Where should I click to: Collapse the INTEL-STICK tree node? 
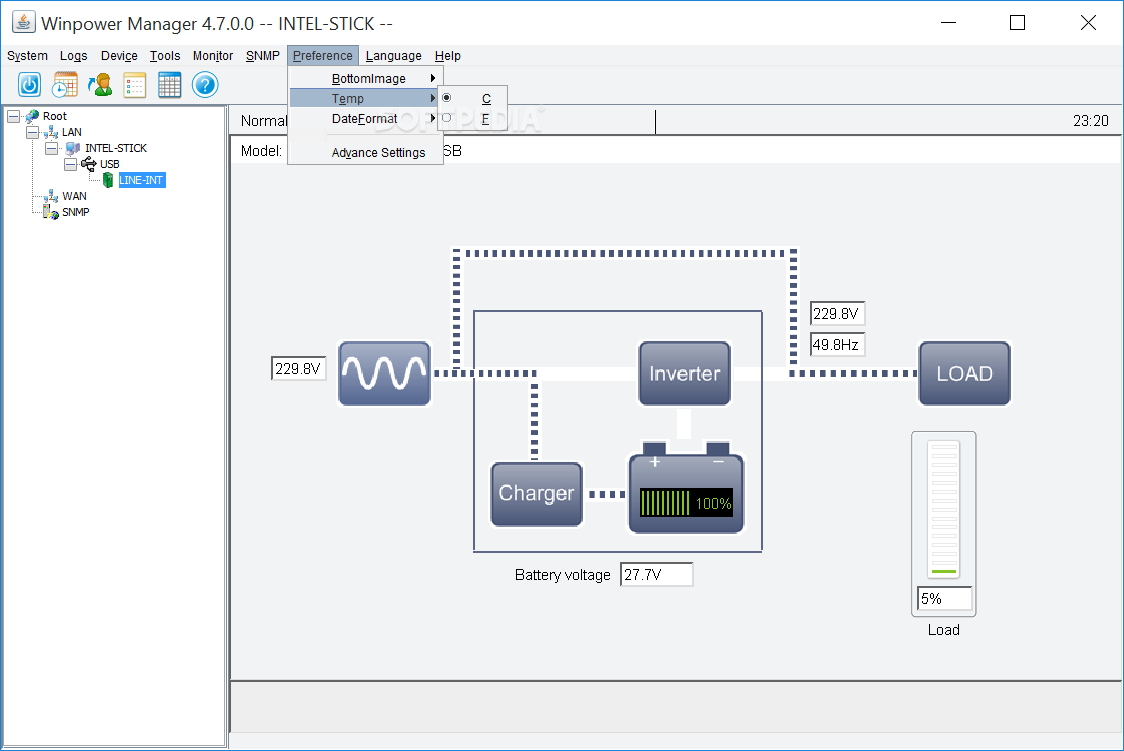pyautogui.click(x=52, y=148)
